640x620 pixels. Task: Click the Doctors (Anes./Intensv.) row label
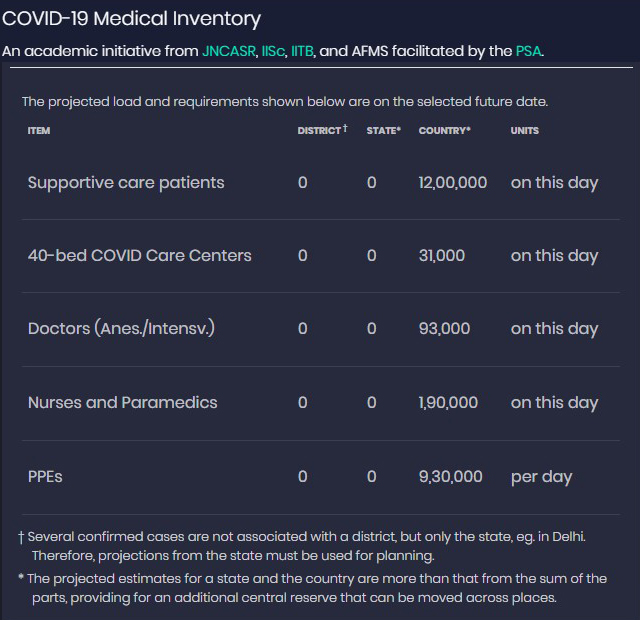[x=121, y=329]
